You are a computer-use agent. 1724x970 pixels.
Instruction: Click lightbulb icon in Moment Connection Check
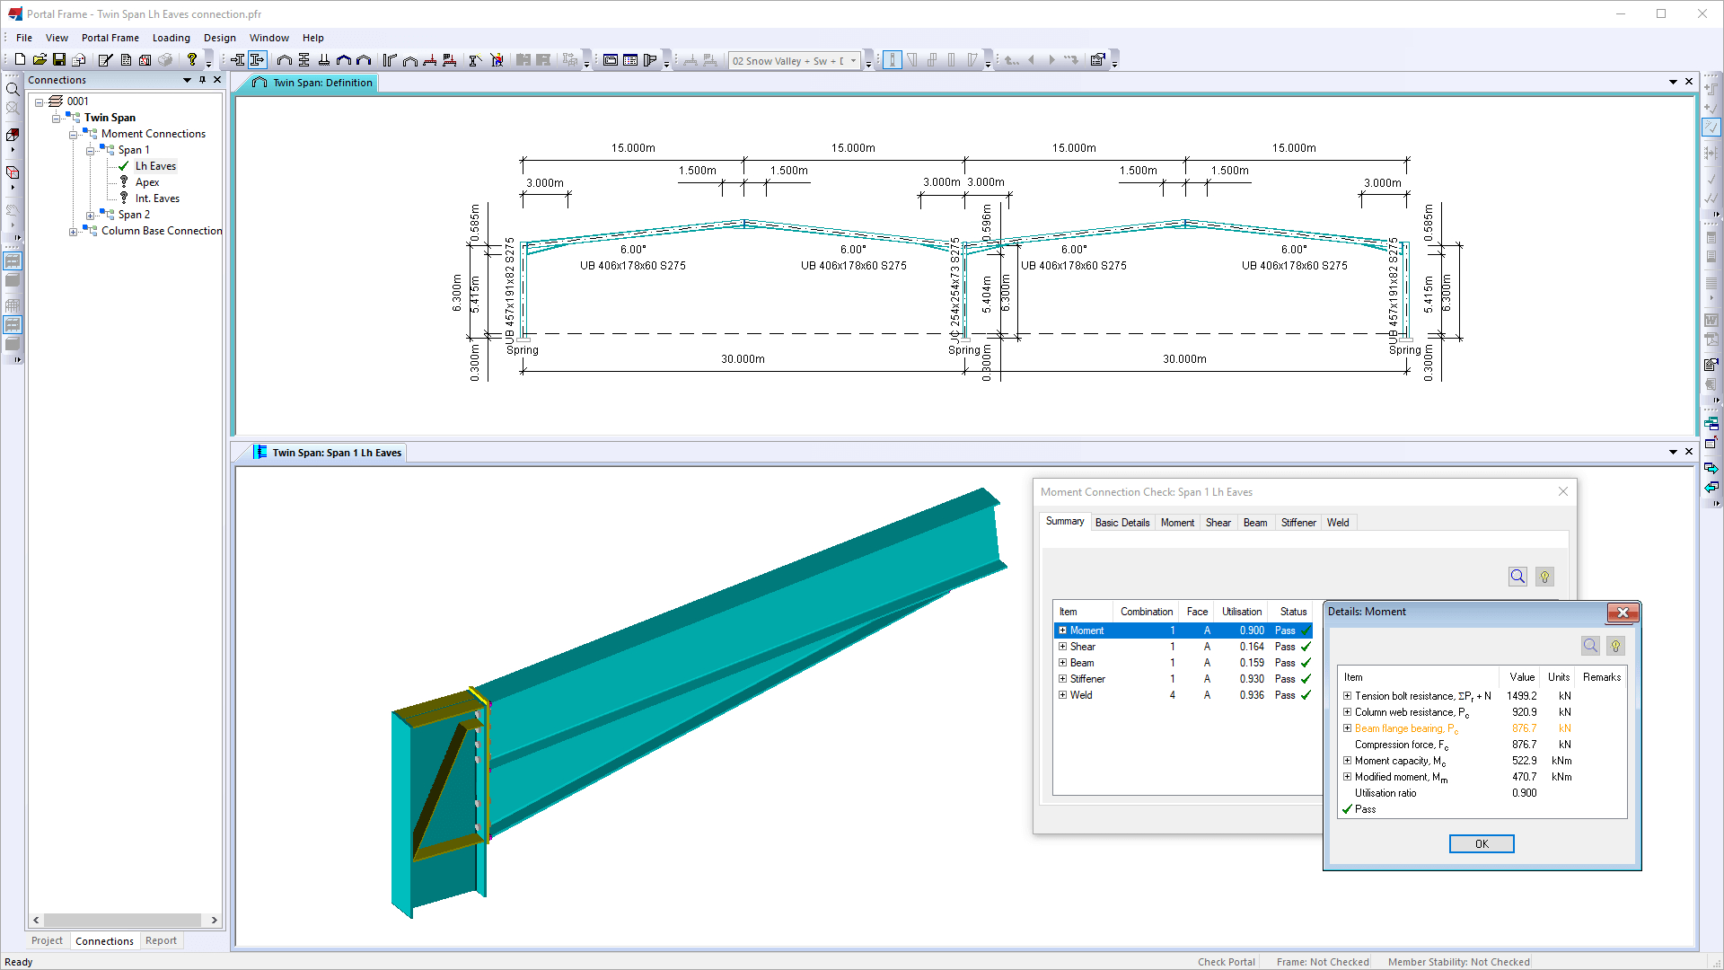[1545, 577]
